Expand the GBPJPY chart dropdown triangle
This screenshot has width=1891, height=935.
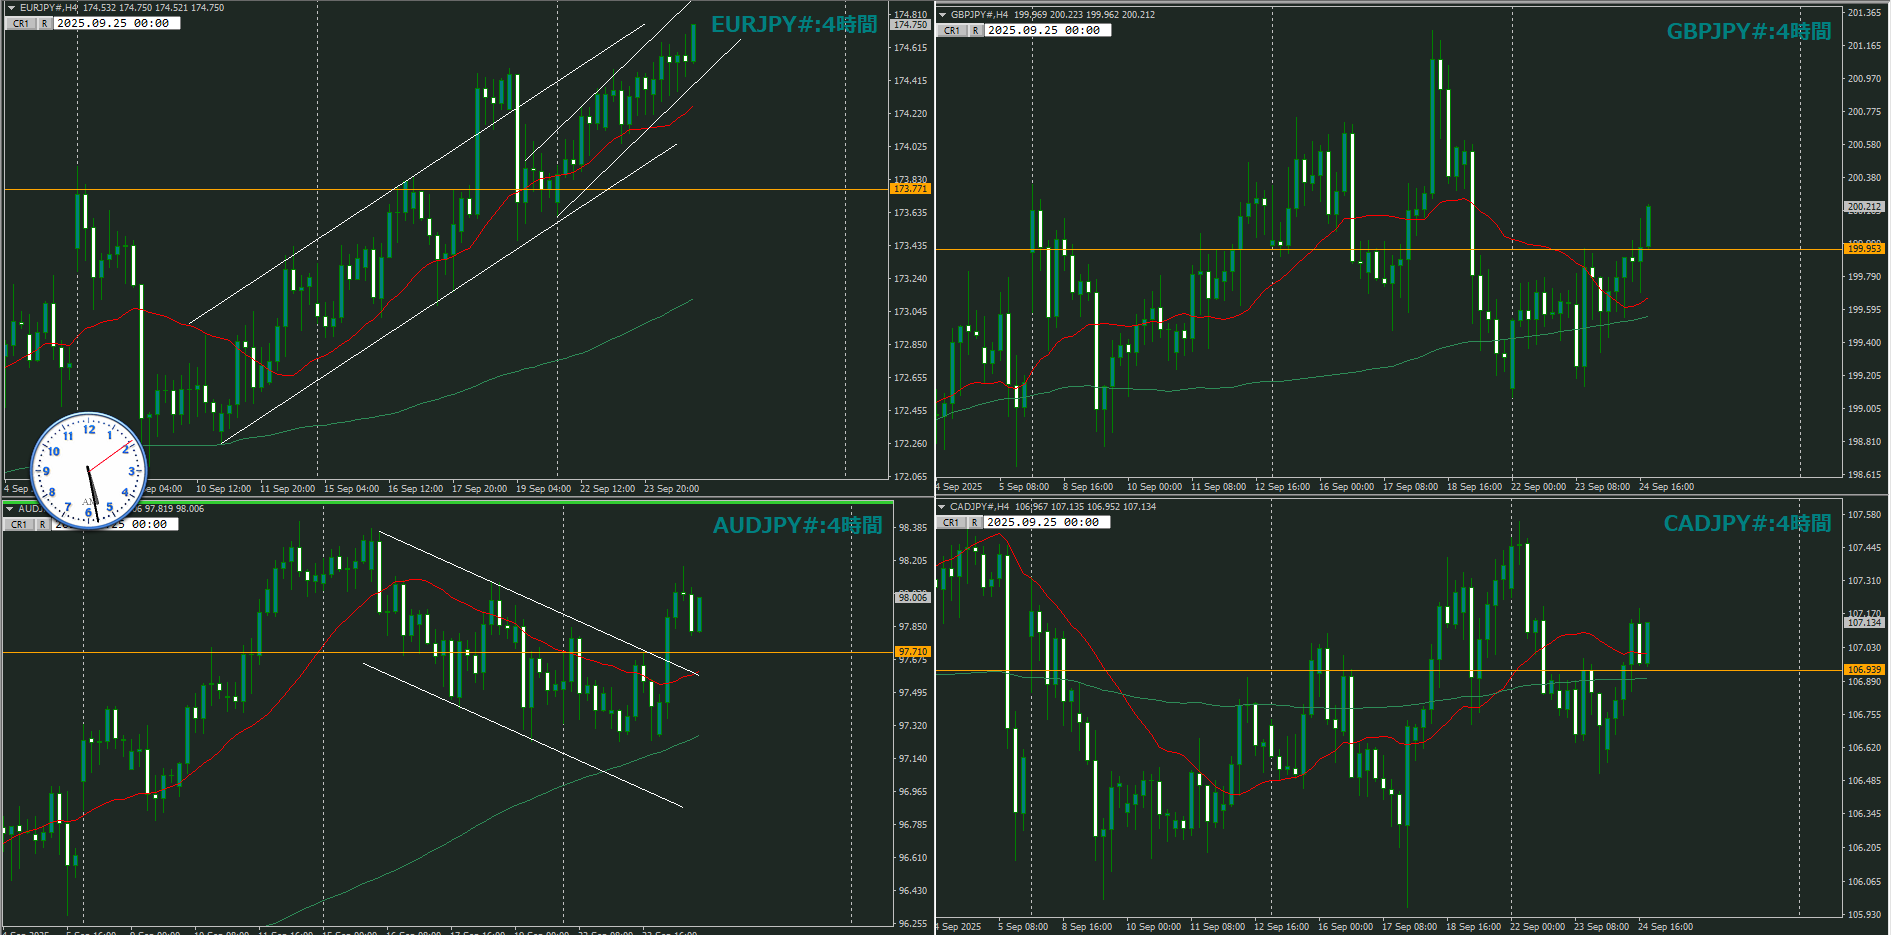(942, 15)
